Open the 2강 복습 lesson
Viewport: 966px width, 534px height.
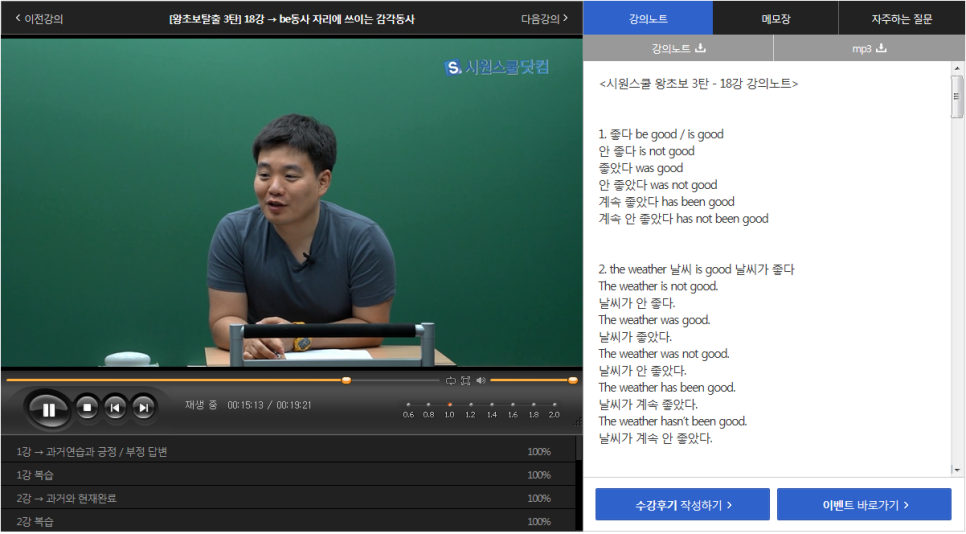click(289, 521)
